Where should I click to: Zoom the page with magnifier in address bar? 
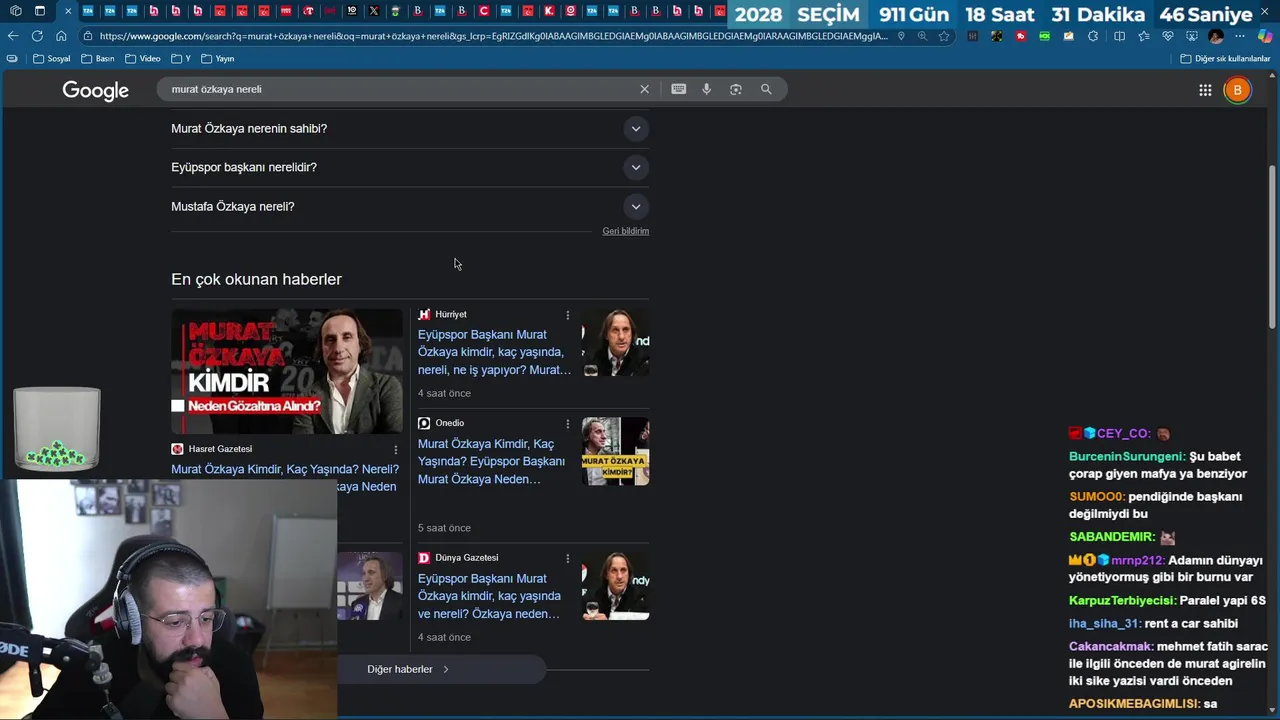[x=922, y=36]
